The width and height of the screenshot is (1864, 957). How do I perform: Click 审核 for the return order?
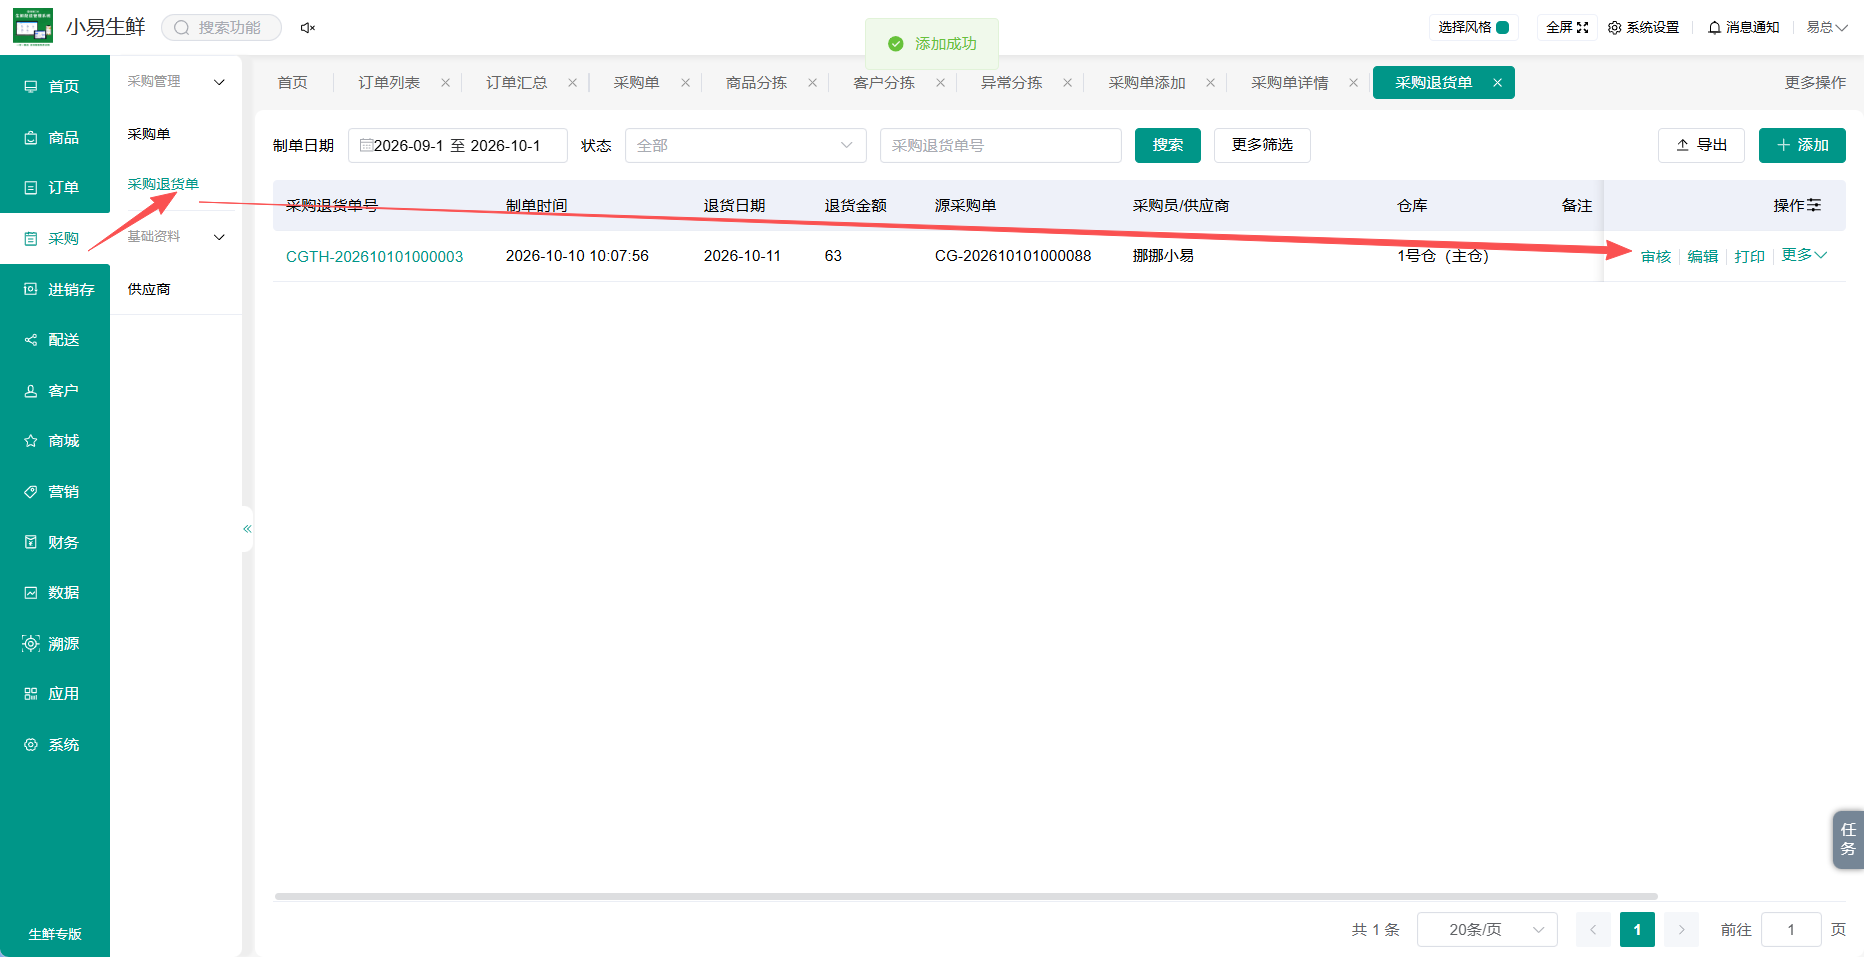pyautogui.click(x=1656, y=256)
